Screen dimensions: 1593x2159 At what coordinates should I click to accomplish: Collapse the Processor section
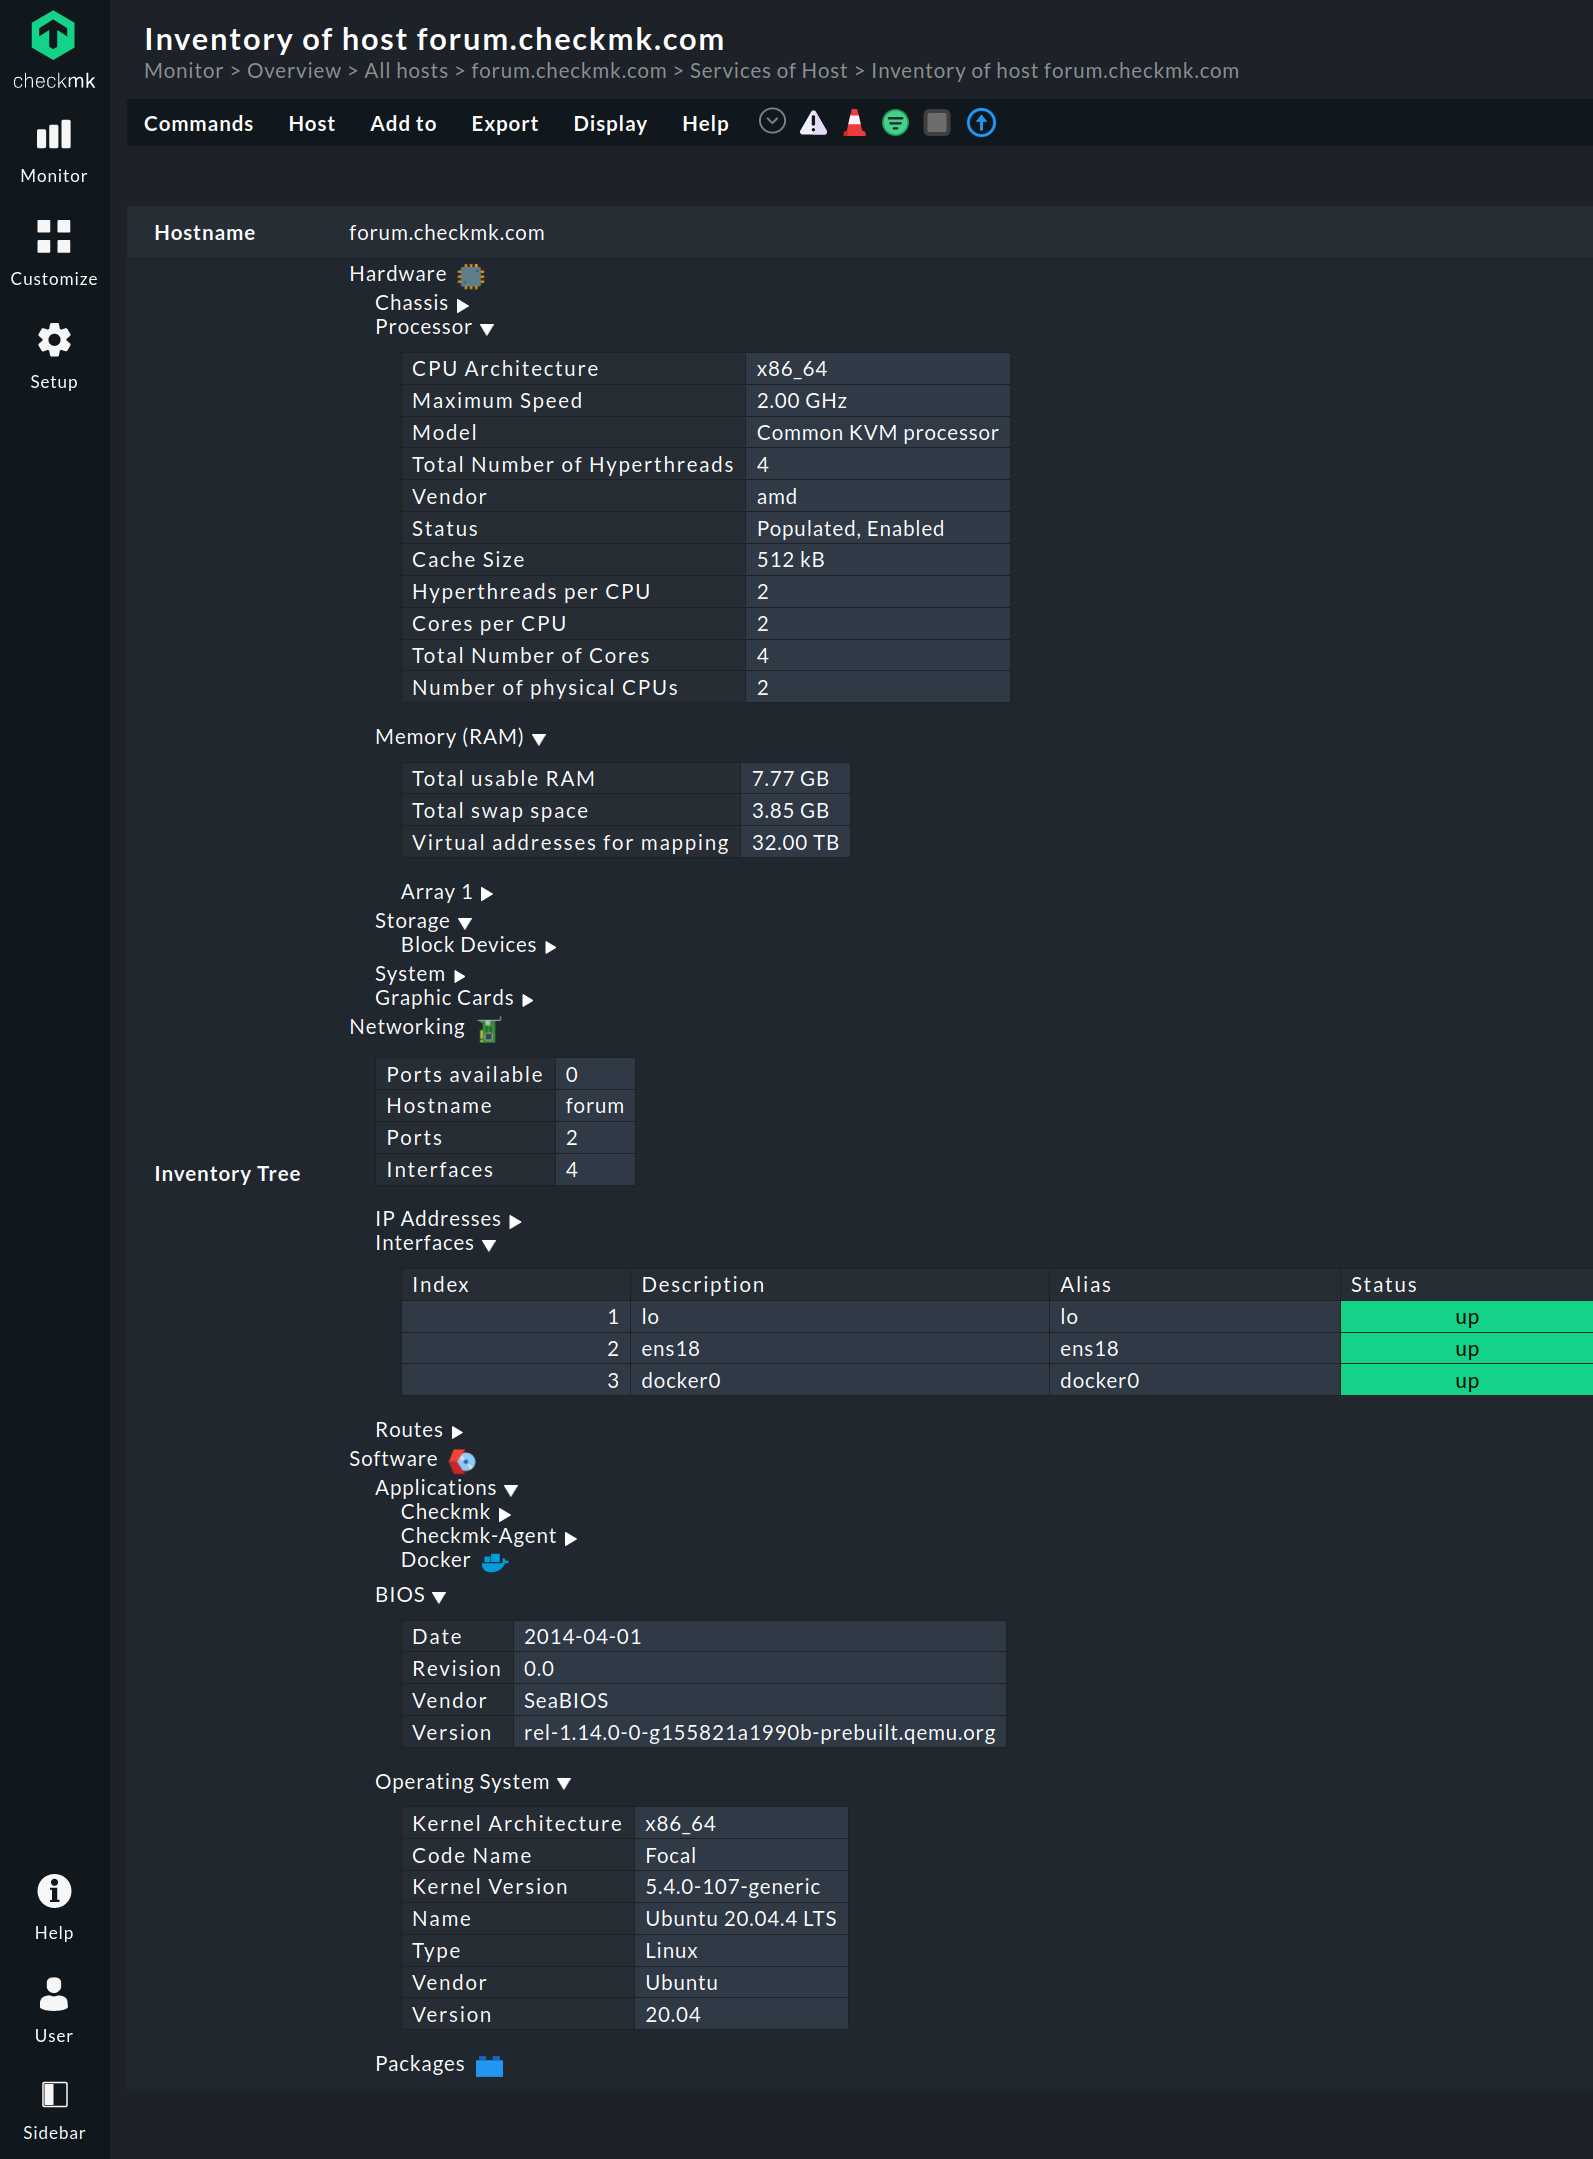487,329
